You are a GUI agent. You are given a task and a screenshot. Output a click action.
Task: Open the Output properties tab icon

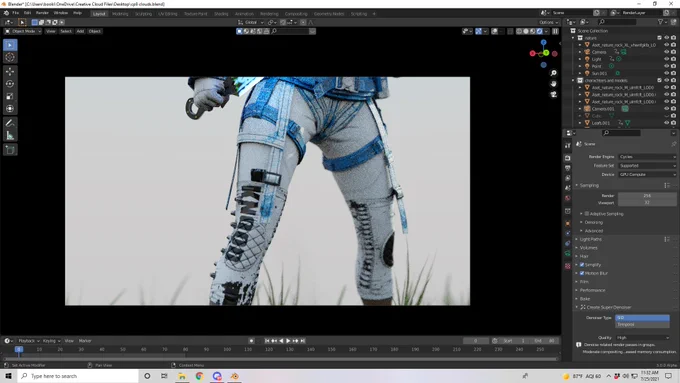pyautogui.click(x=568, y=168)
